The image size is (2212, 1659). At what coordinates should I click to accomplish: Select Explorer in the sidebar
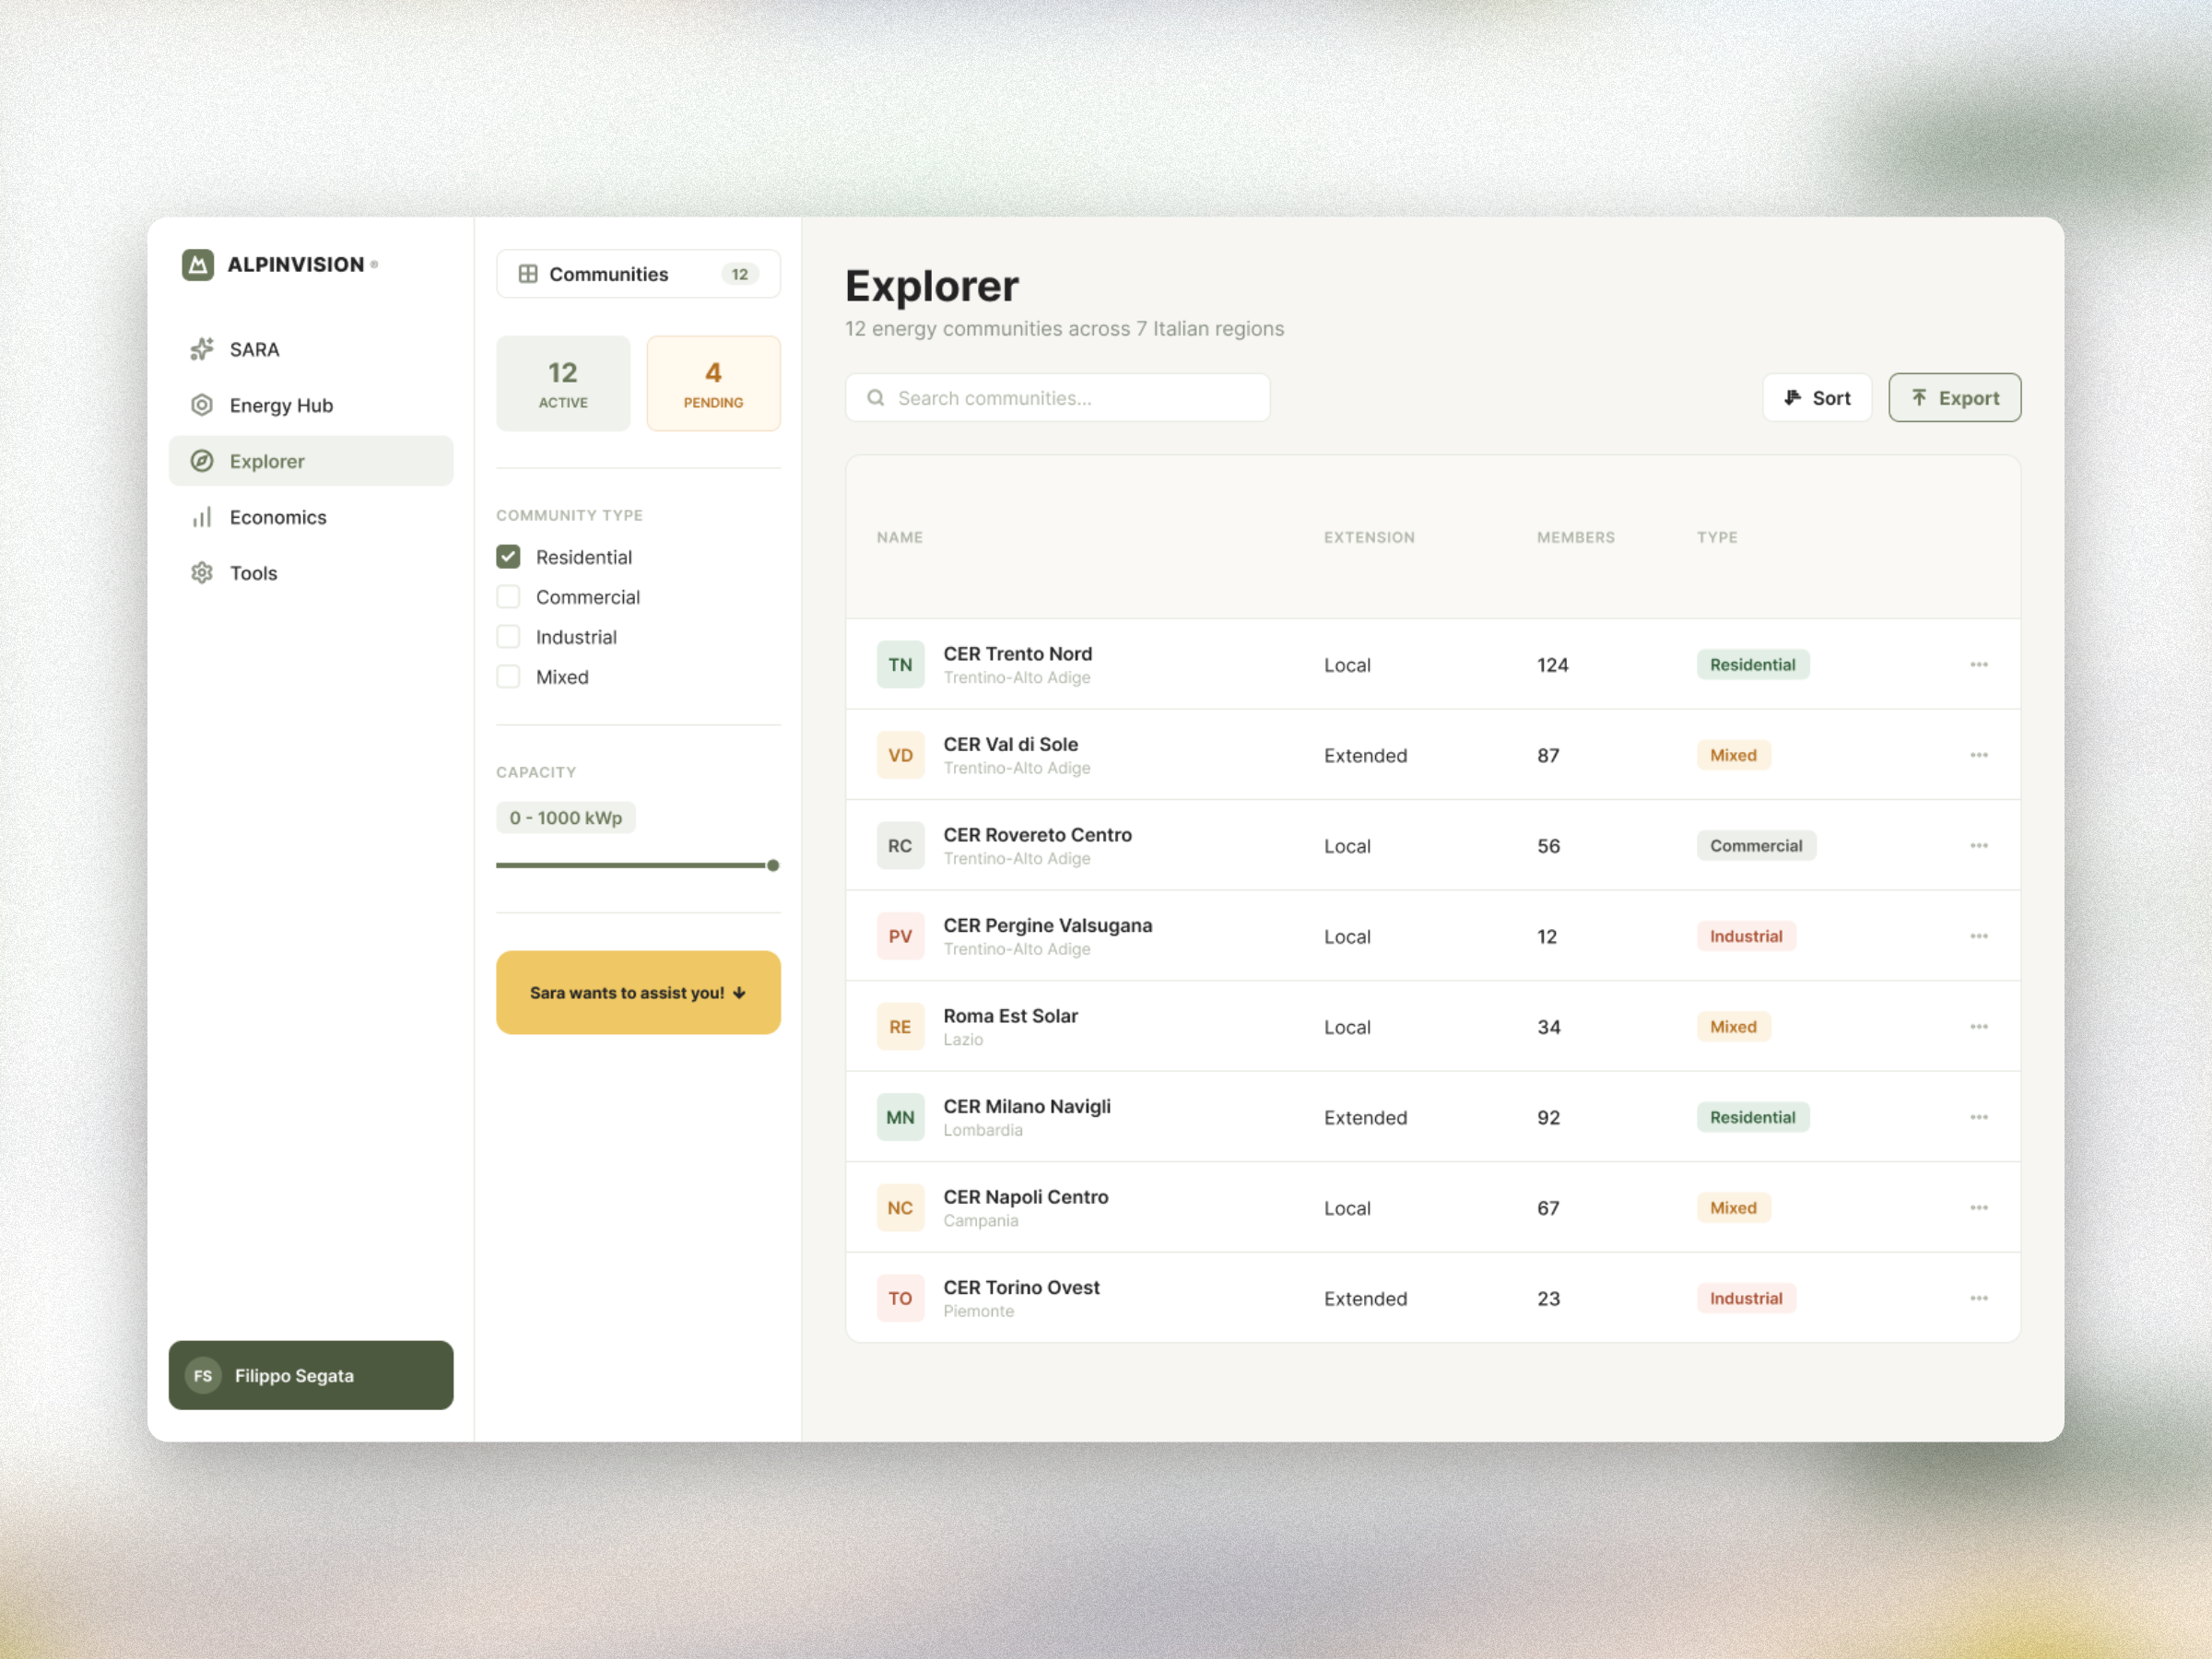(311, 461)
